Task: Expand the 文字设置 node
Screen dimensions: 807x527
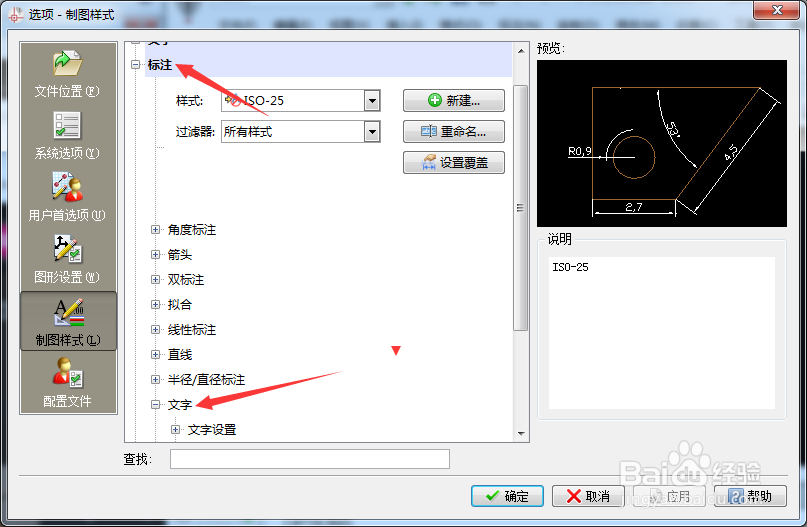Action: 176,429
